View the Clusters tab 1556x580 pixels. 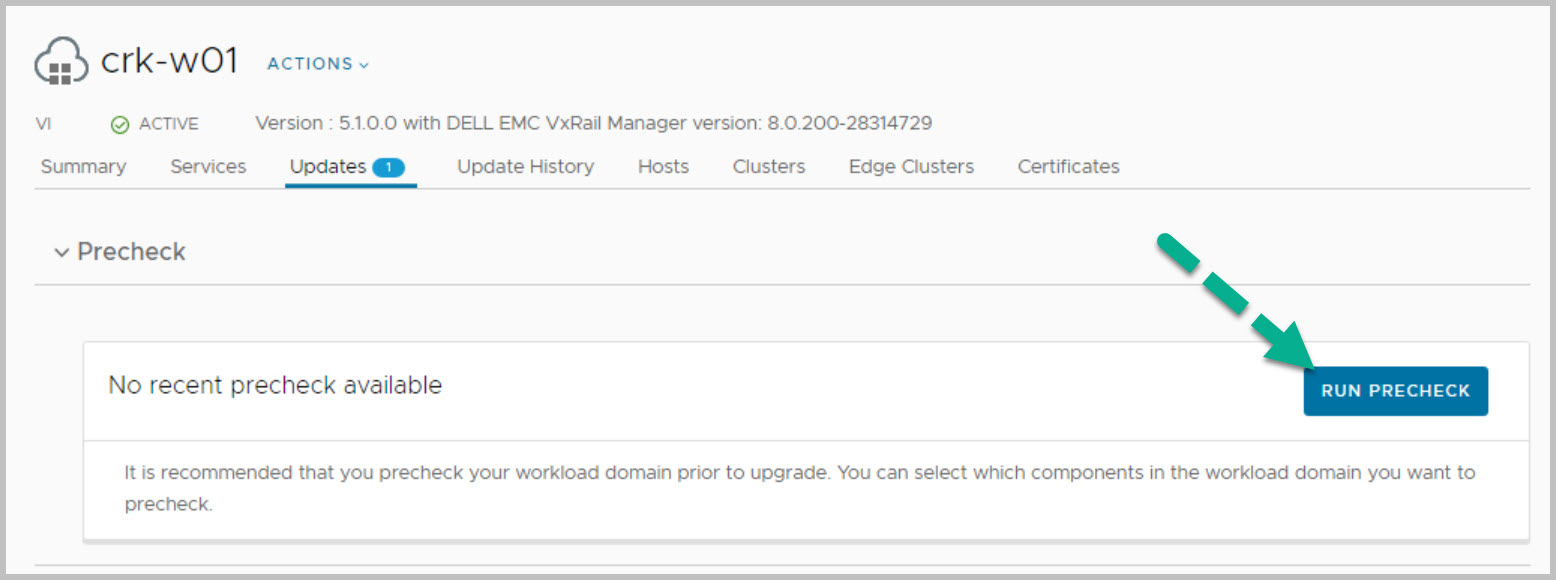(768, 167)
